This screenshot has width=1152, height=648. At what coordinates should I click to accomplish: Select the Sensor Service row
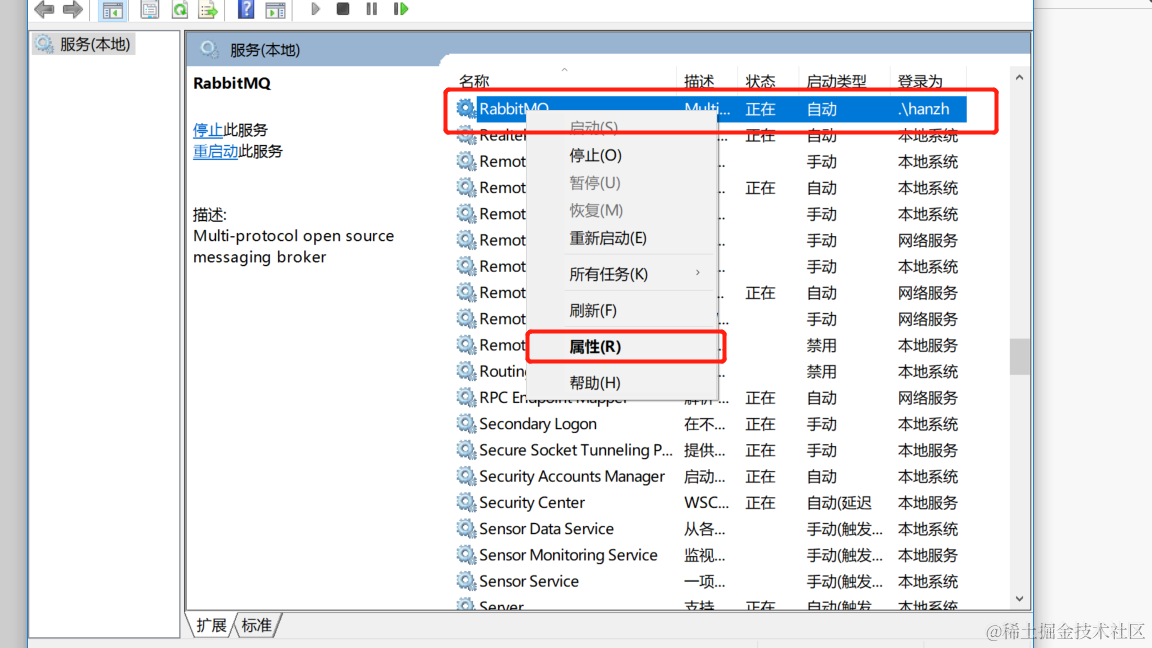click(710, 581)
